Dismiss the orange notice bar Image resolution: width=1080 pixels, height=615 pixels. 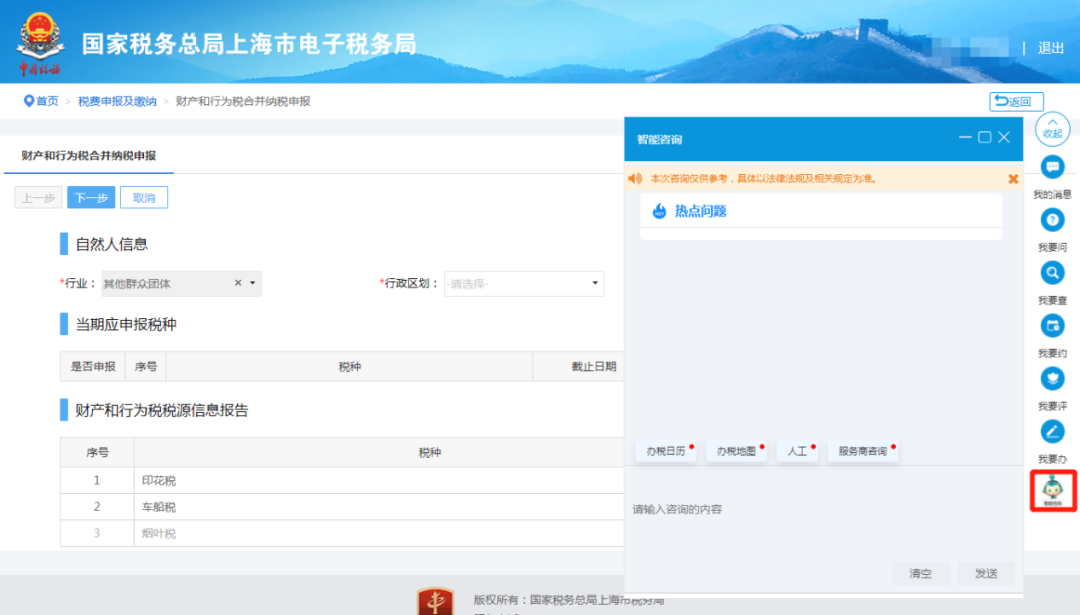tap(1012, 178)
